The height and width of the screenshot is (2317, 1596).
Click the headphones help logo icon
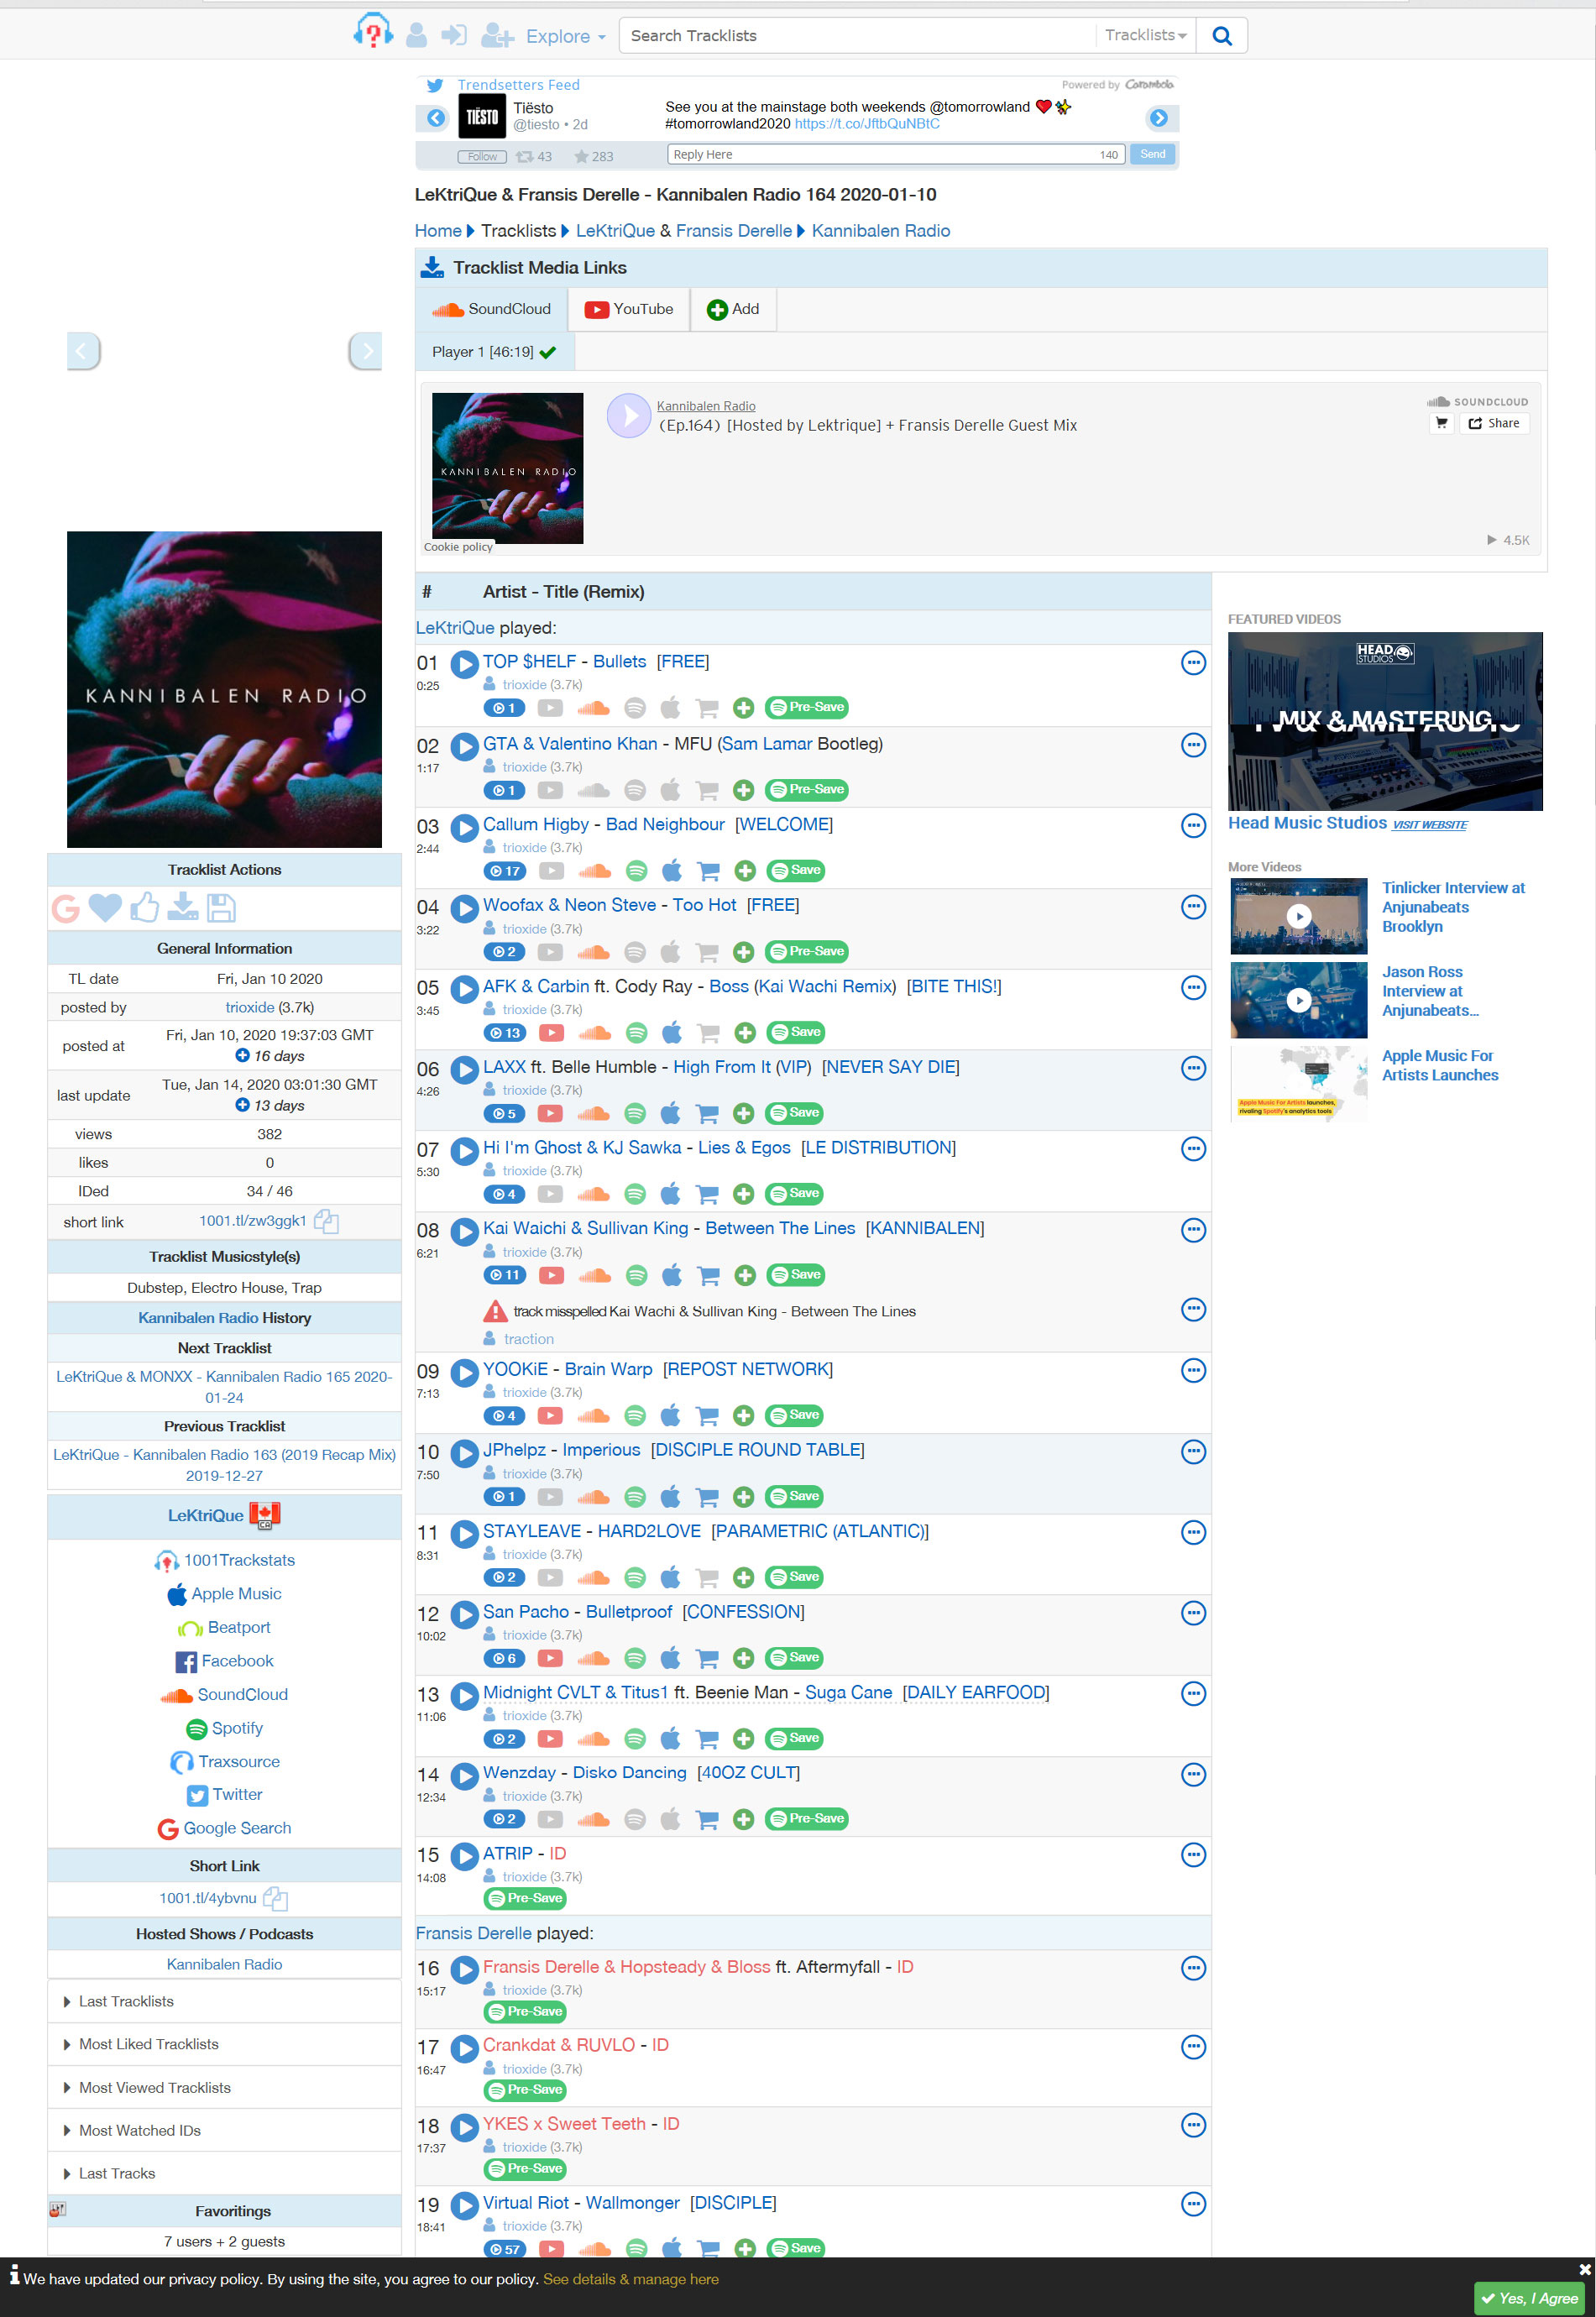[373, 33]
